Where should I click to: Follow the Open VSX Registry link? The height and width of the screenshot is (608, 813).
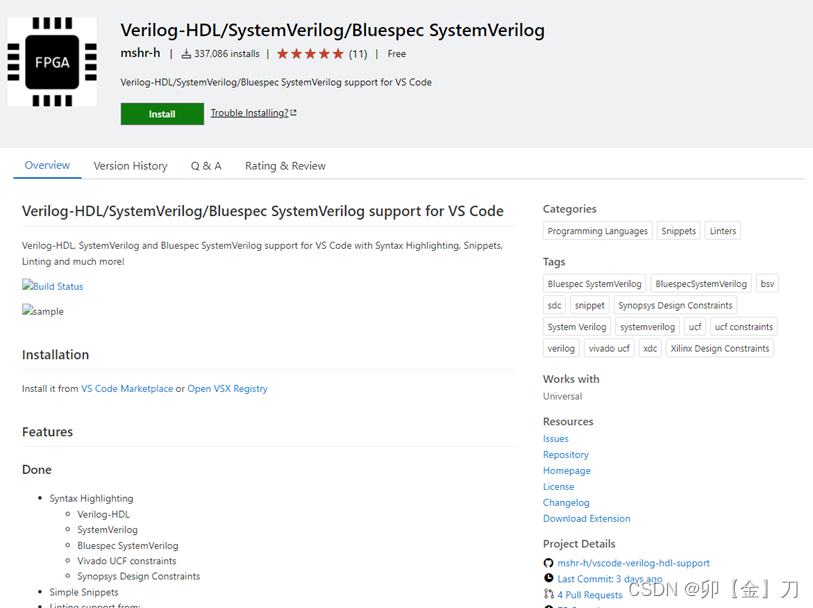pyautogui.click(x=228, y=389)
